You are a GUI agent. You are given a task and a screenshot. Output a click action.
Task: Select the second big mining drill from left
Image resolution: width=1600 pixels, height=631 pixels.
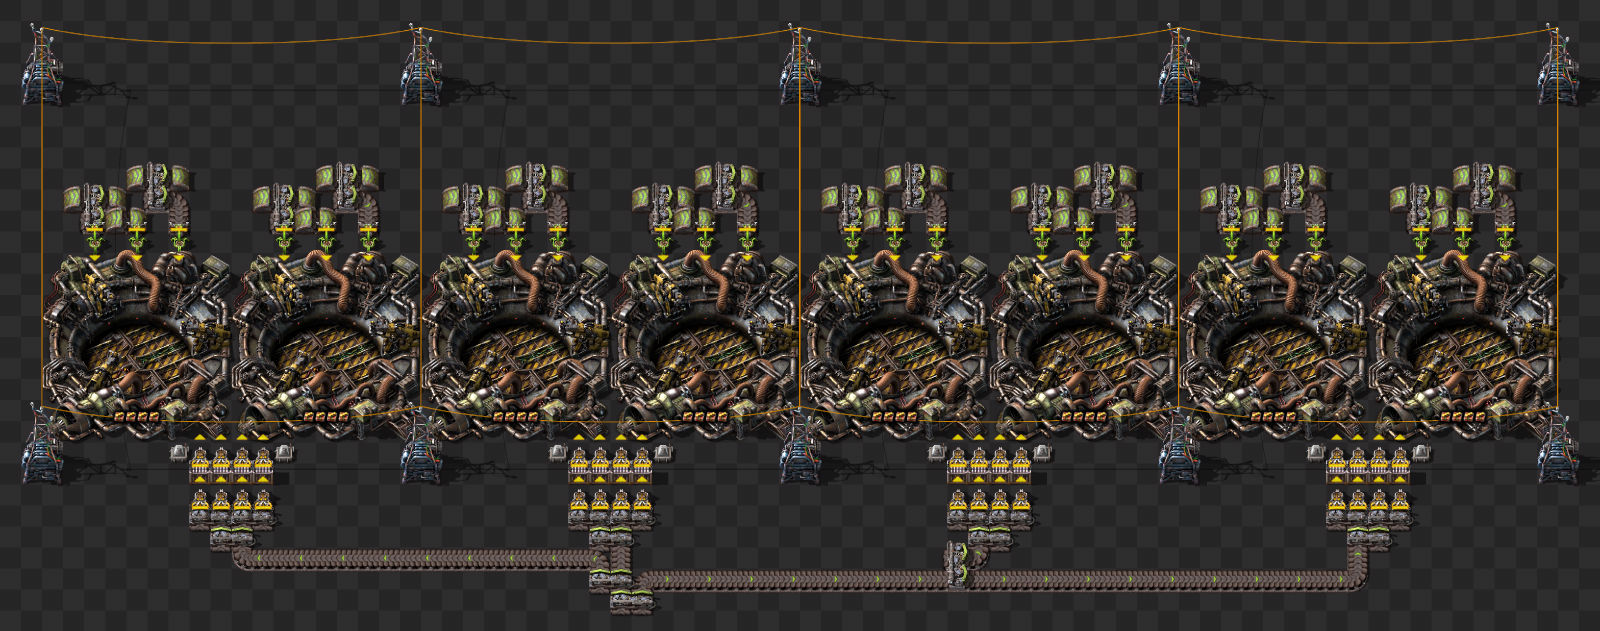(x=326, y=345)
